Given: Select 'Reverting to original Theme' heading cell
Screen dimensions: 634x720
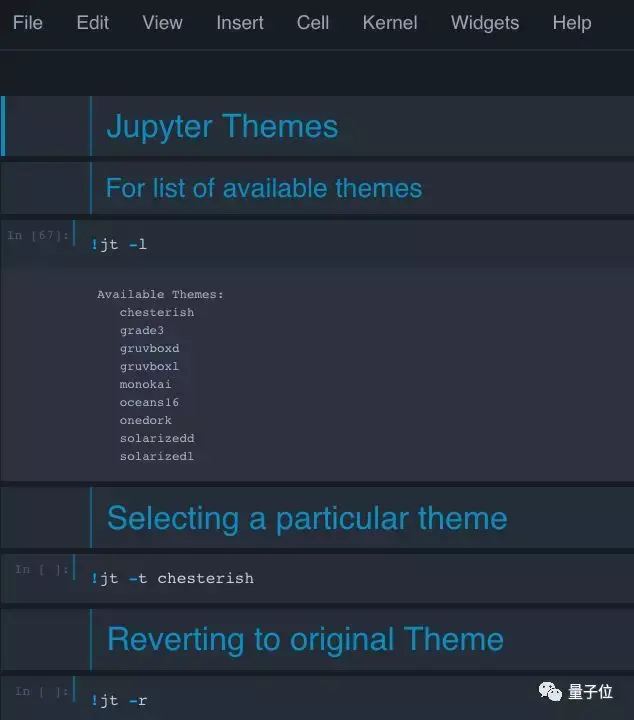Looking at the screenshot, I should pos(317,639).
